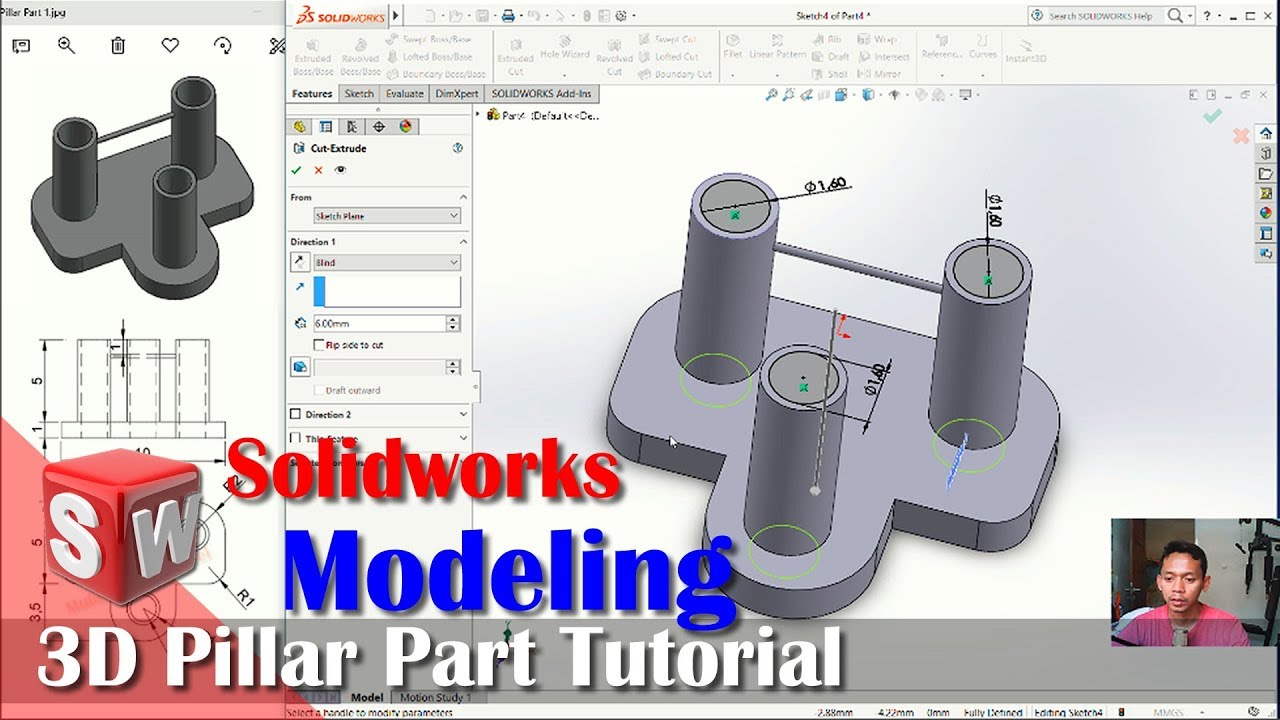
Task: Delete image with trash icon in viewer
Action: point(118,46)
